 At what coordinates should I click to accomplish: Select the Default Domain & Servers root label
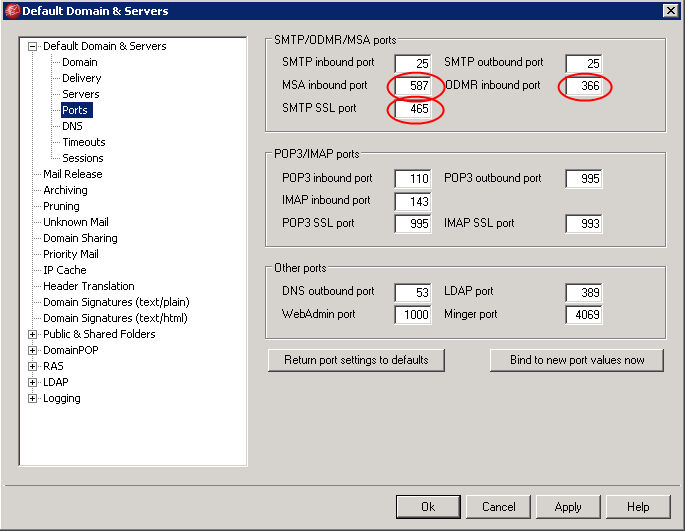click(x=104, y=46)
